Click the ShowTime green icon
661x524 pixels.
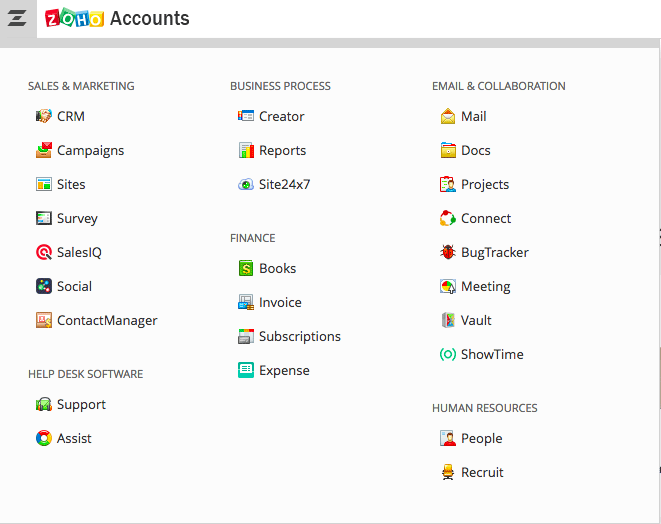click(x=448, y=354)
